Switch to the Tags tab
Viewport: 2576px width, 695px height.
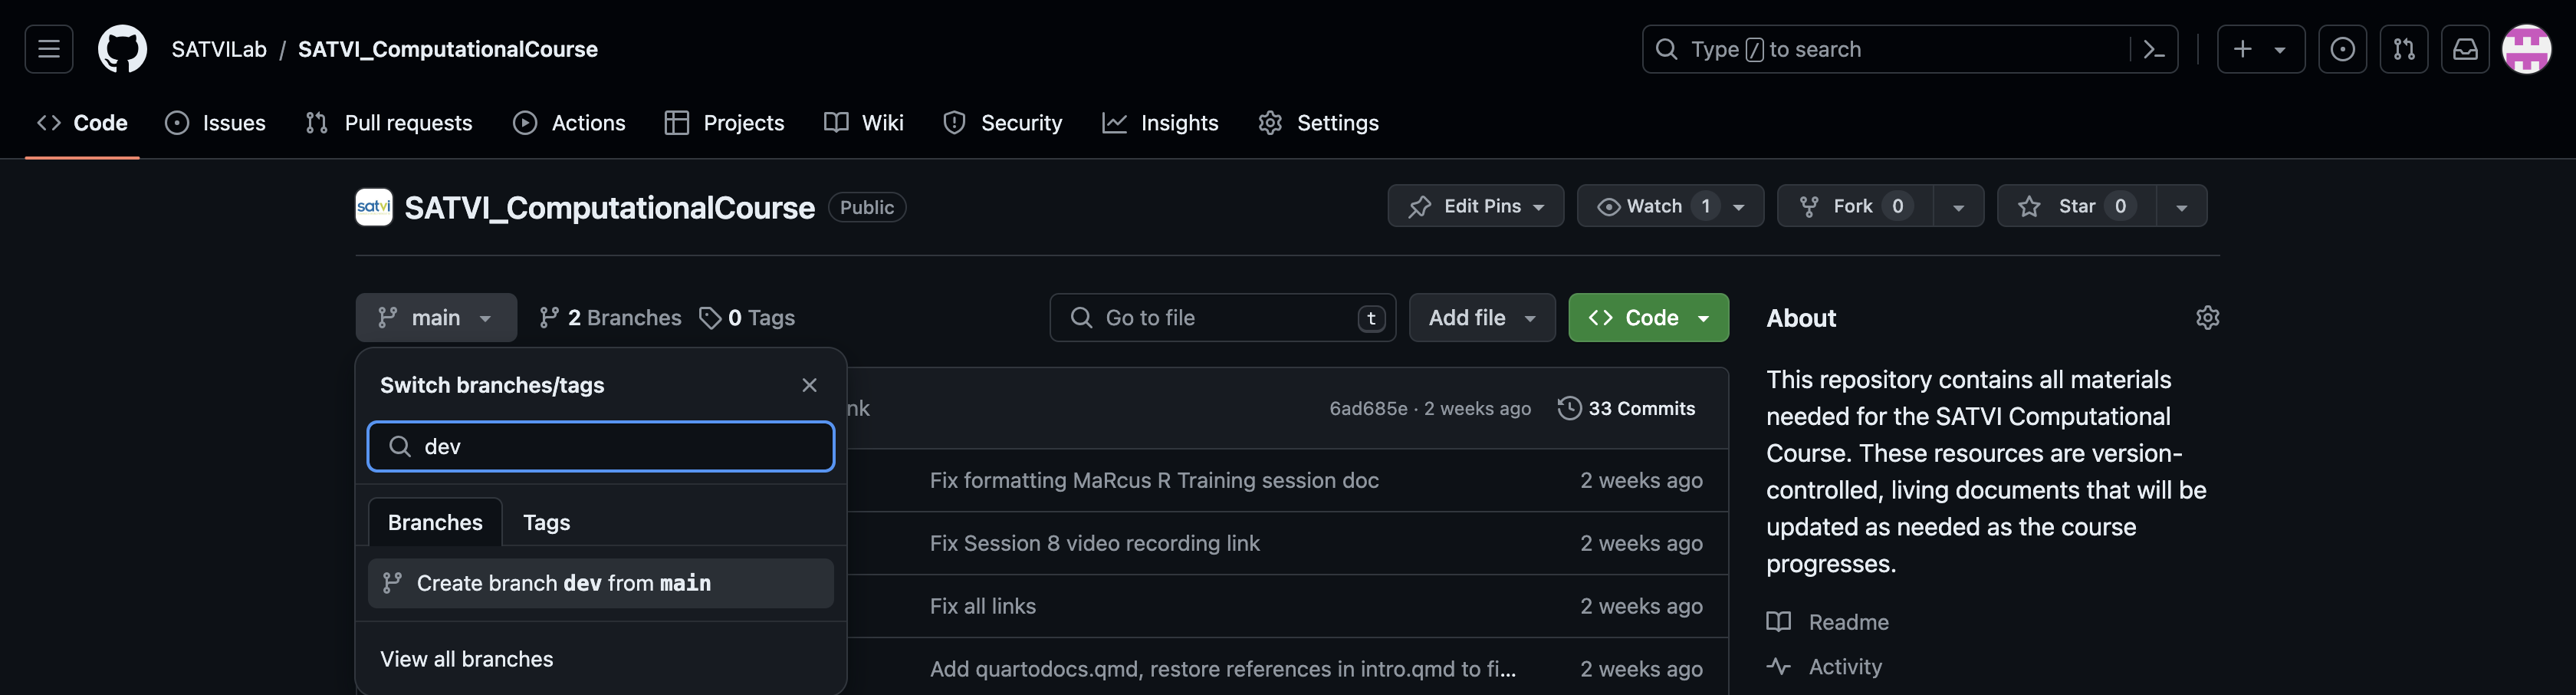click(x=546, y=522)
